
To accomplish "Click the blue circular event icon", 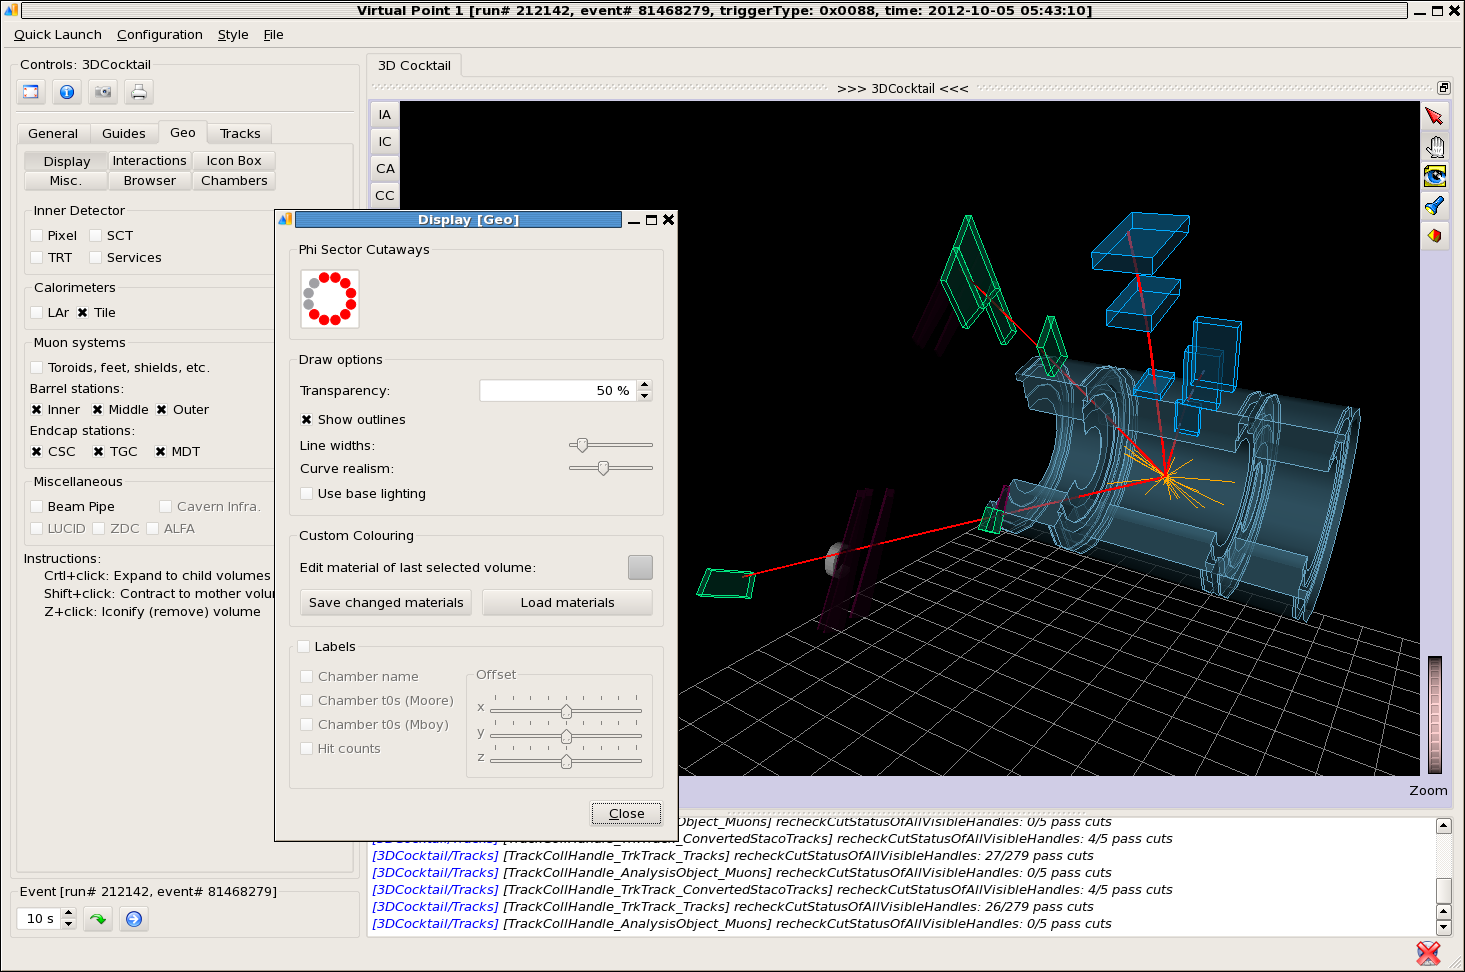I will pos(134,919).
